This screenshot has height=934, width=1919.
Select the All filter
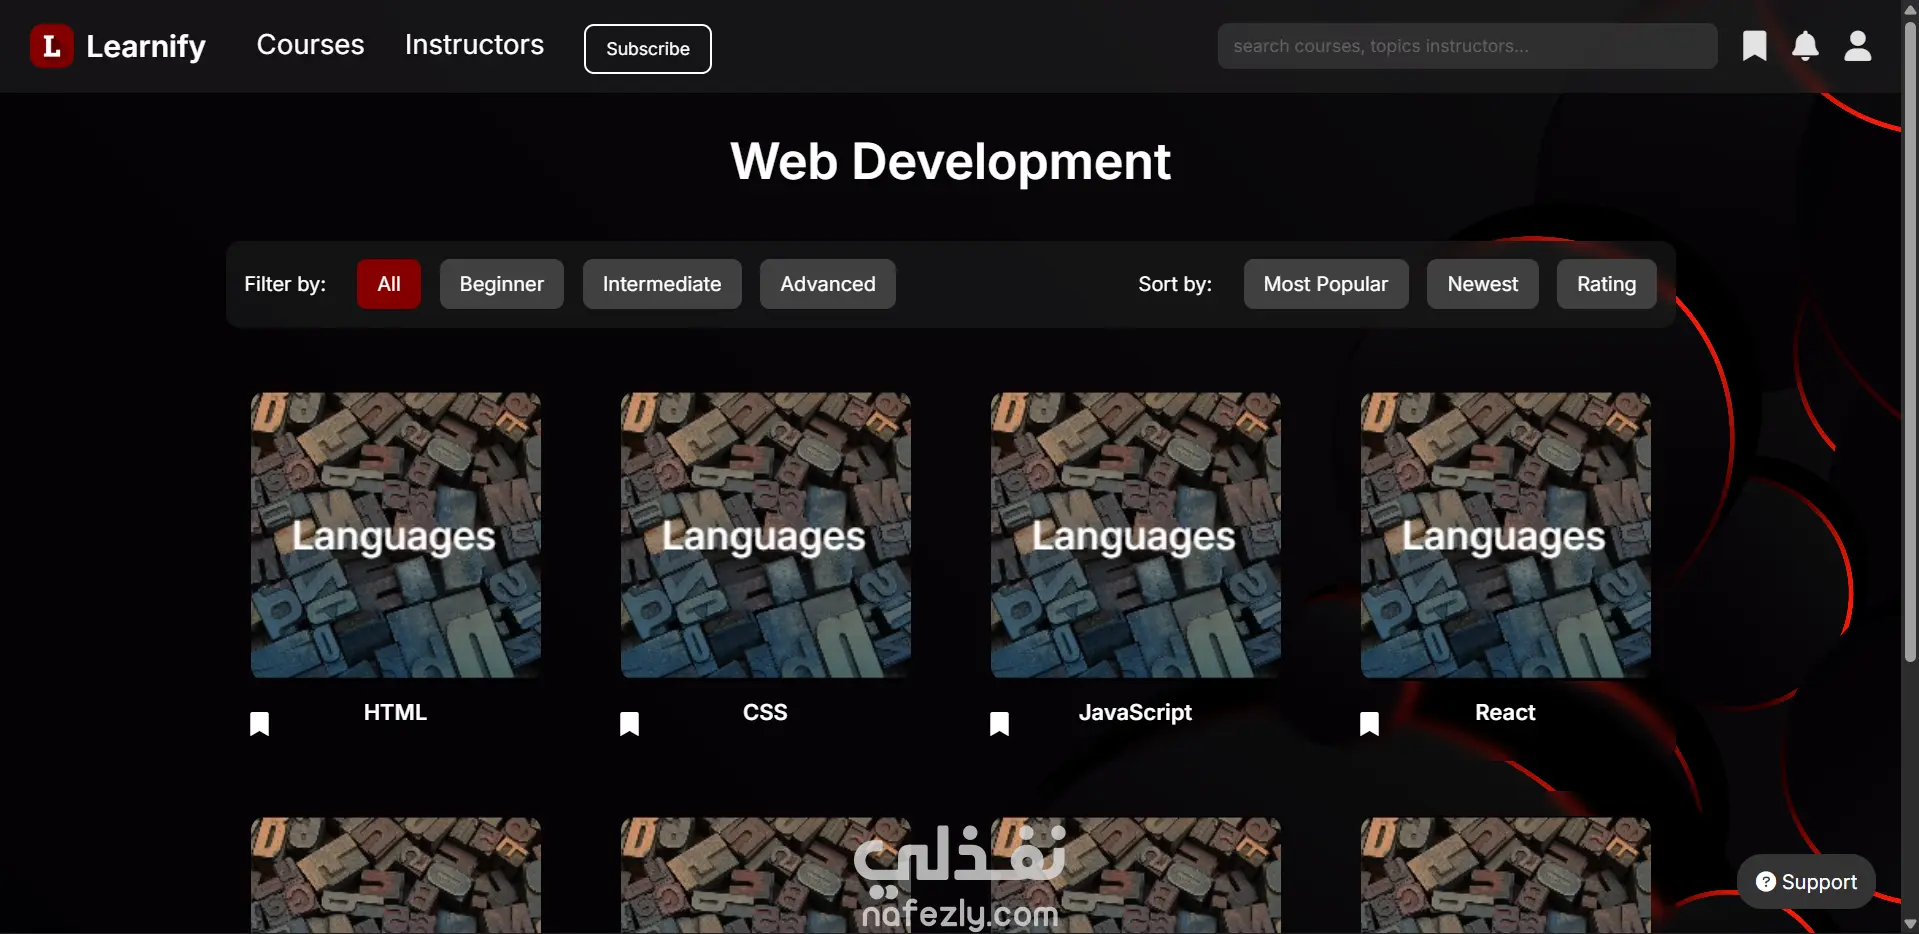coord(389,284)
